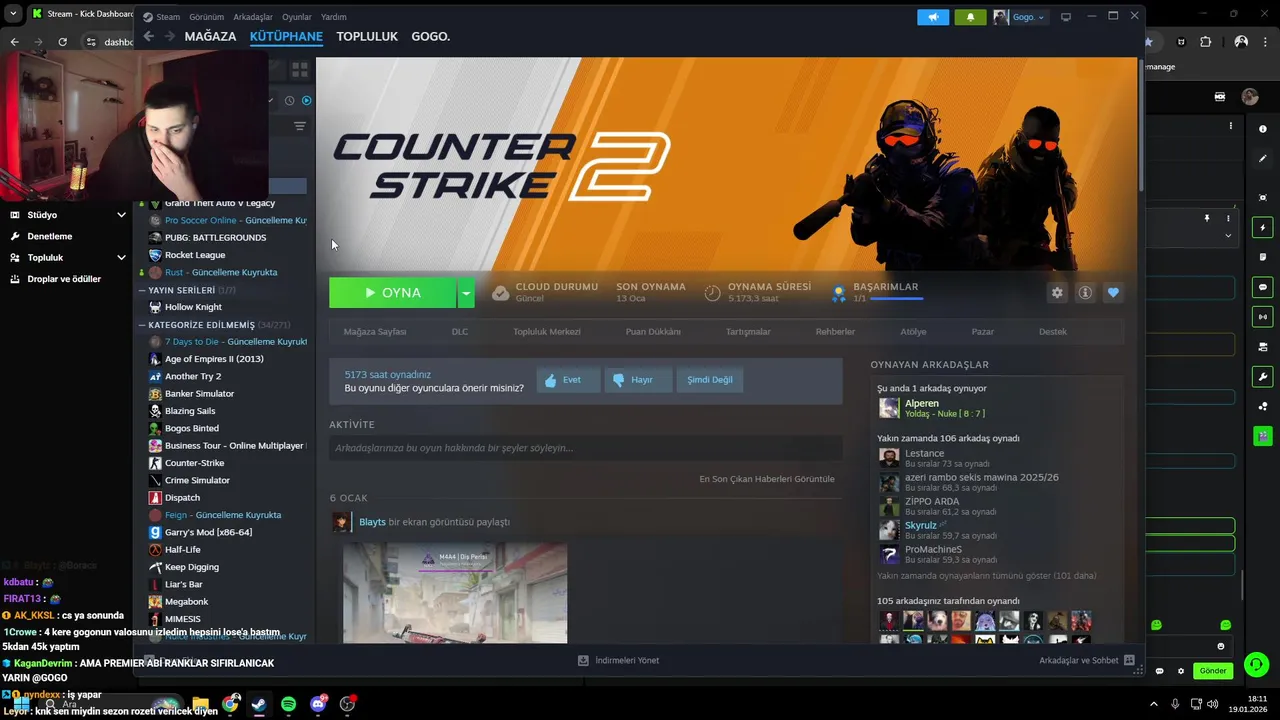Select PUBG: BATTLEGROUNDS in library
Image resolution: width=1280 pixels, height=720 pixels.
click(x=215, y=238)
